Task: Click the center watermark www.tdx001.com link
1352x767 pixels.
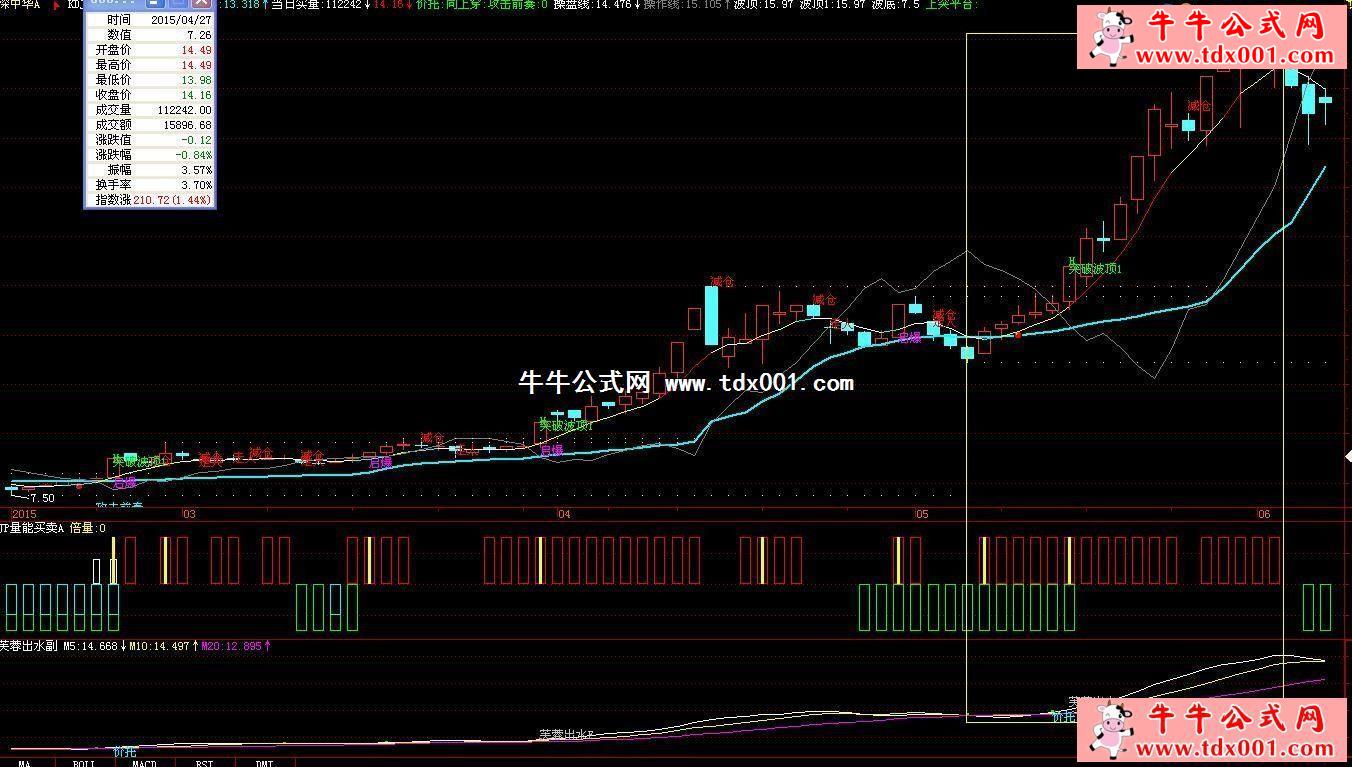Action: click(758, 383)
